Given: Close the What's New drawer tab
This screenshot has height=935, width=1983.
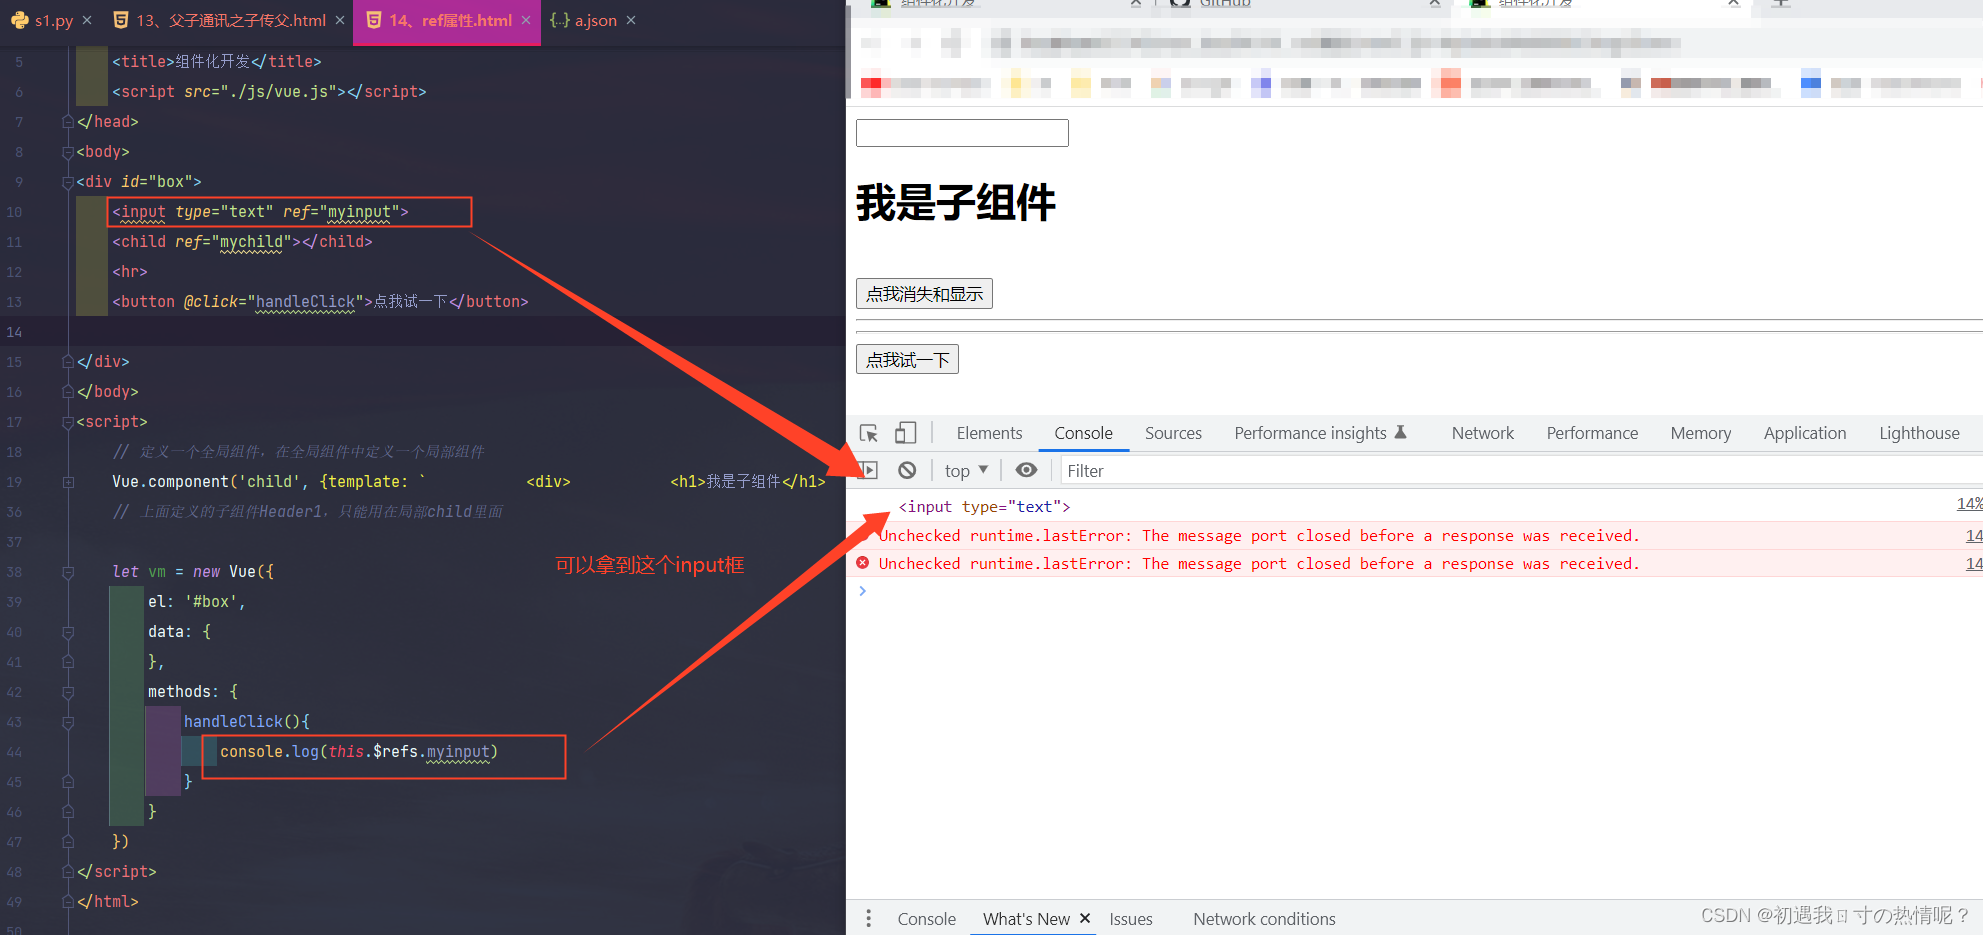Looking at the screenshot, I should coord(1085,918).
